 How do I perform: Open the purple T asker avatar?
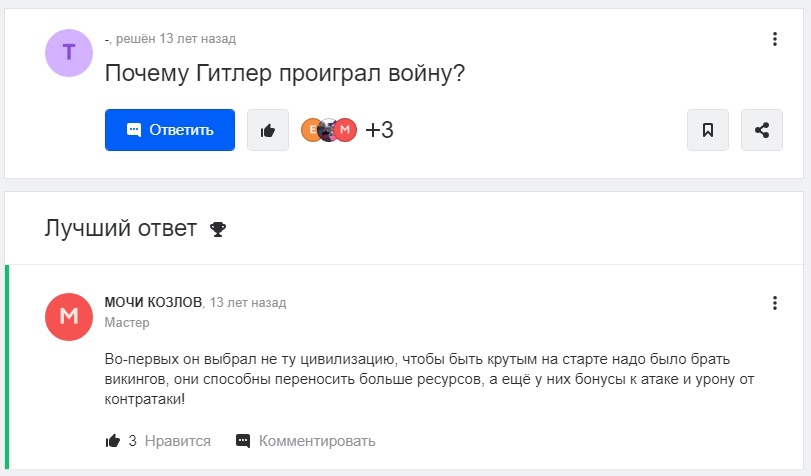68,53
